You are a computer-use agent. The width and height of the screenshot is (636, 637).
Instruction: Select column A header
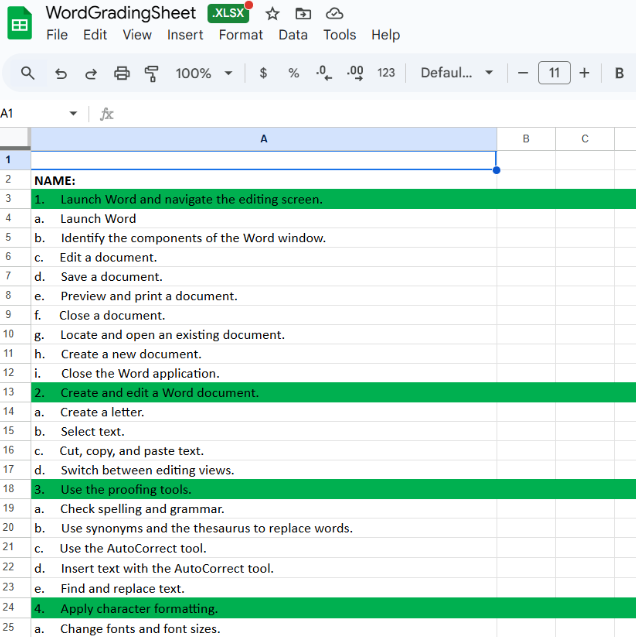(264, 139)
